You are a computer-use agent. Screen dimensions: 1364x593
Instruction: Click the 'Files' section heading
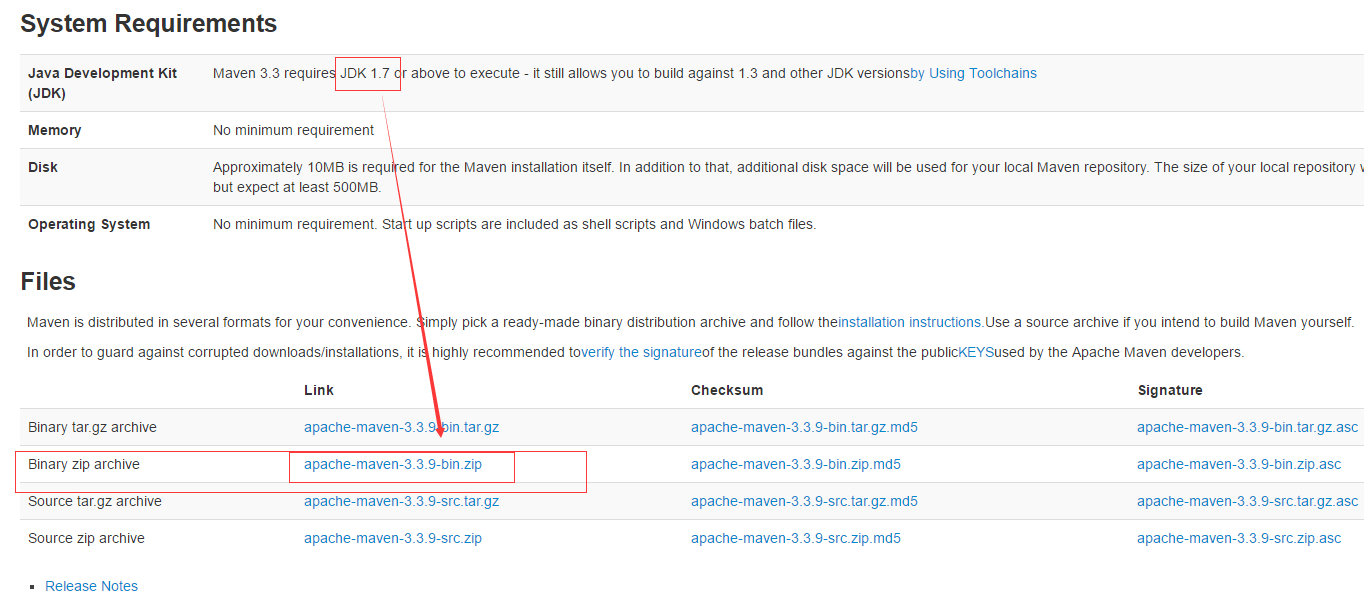(x=48, y=282)
